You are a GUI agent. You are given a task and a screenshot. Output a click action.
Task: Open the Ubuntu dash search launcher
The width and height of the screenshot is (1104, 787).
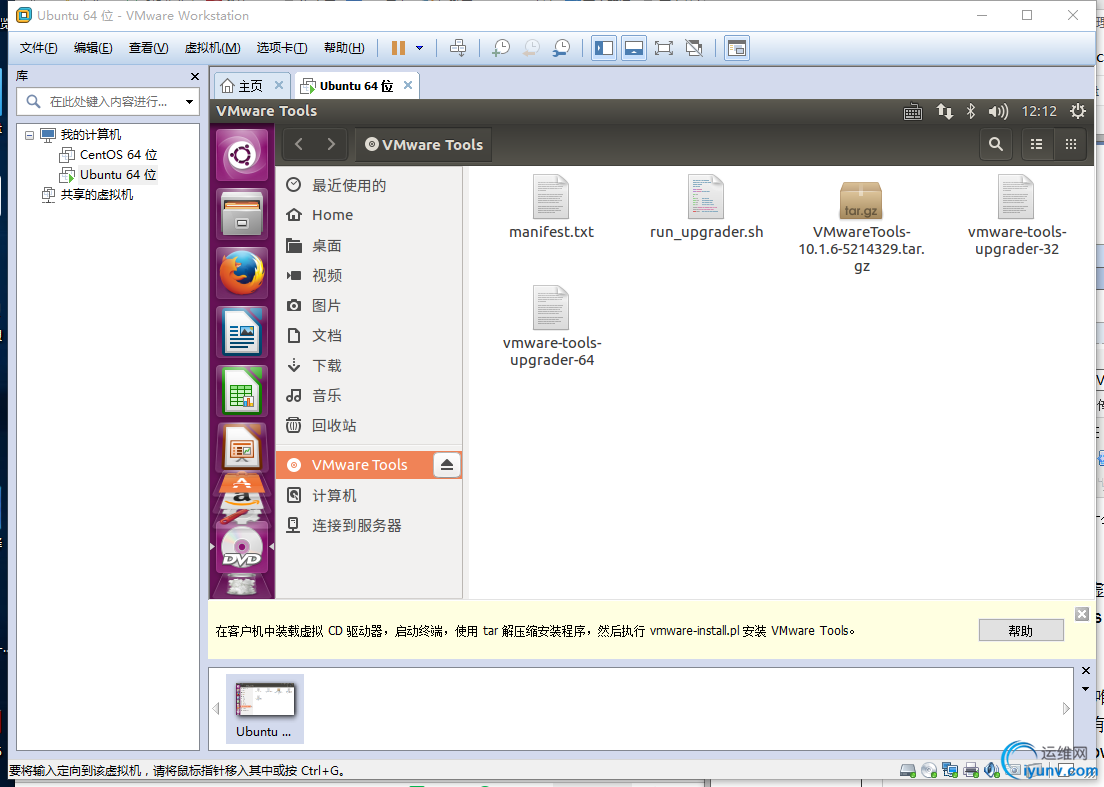242,155
